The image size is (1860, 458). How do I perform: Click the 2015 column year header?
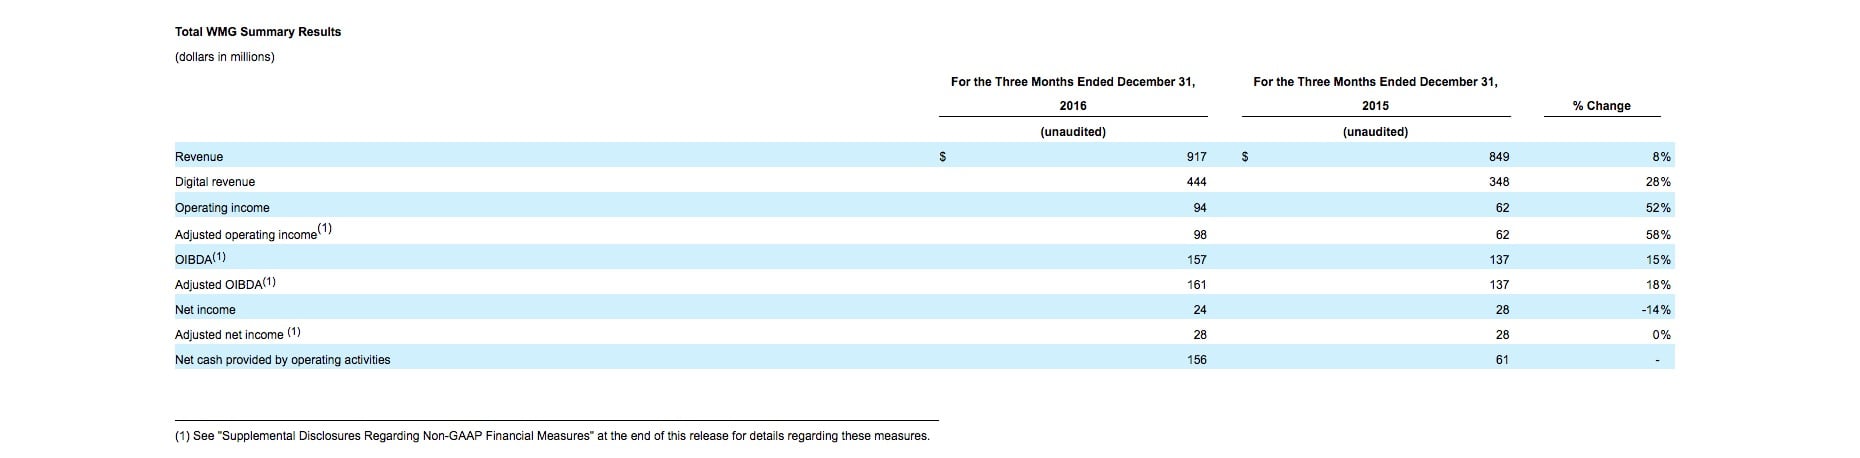[1375, 106]
